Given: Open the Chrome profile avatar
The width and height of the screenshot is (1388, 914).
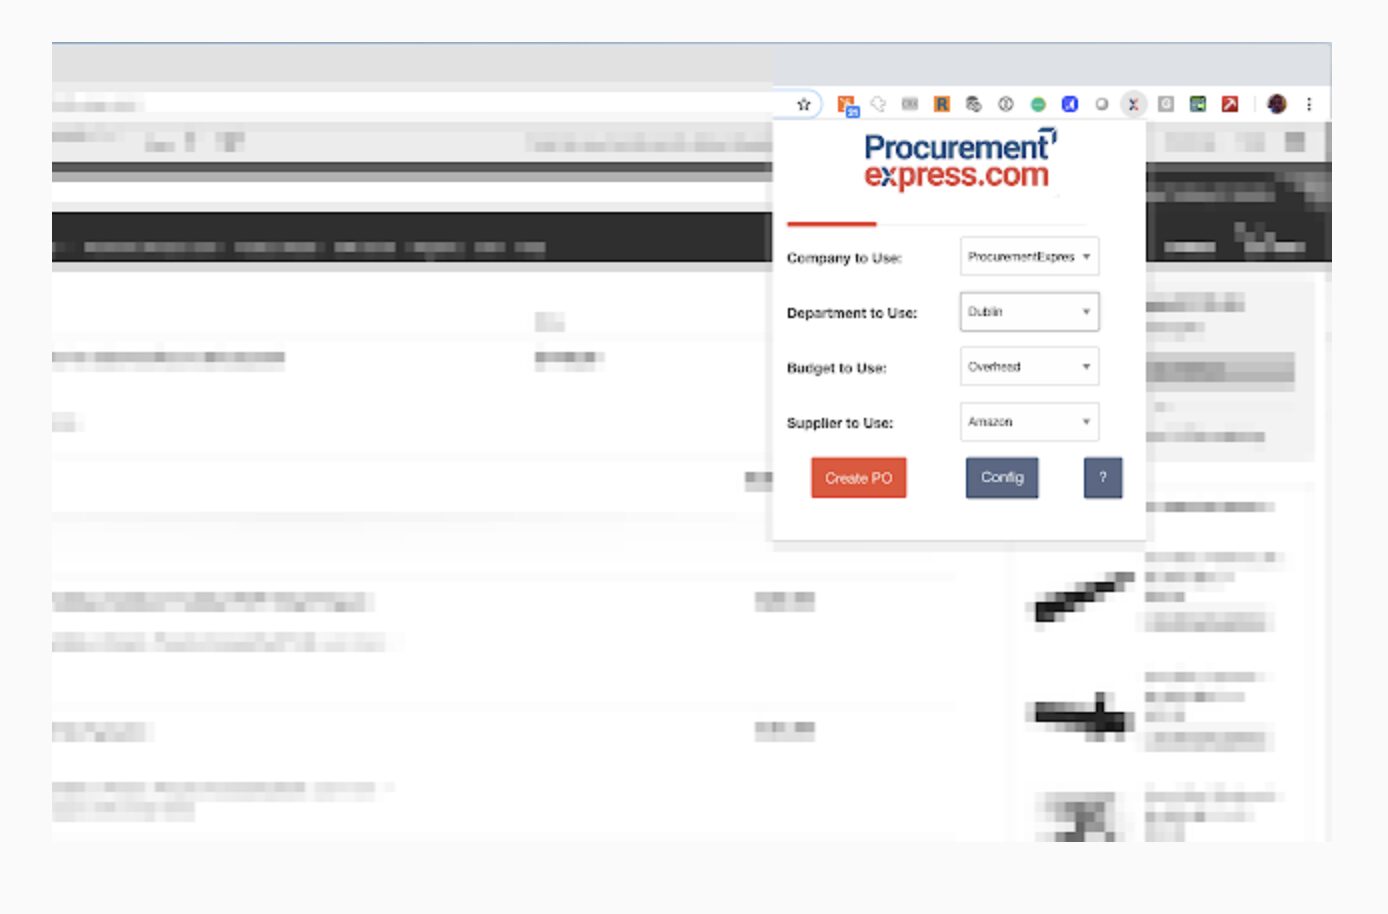Looking at the screenshot, I should coord(1277,104).
